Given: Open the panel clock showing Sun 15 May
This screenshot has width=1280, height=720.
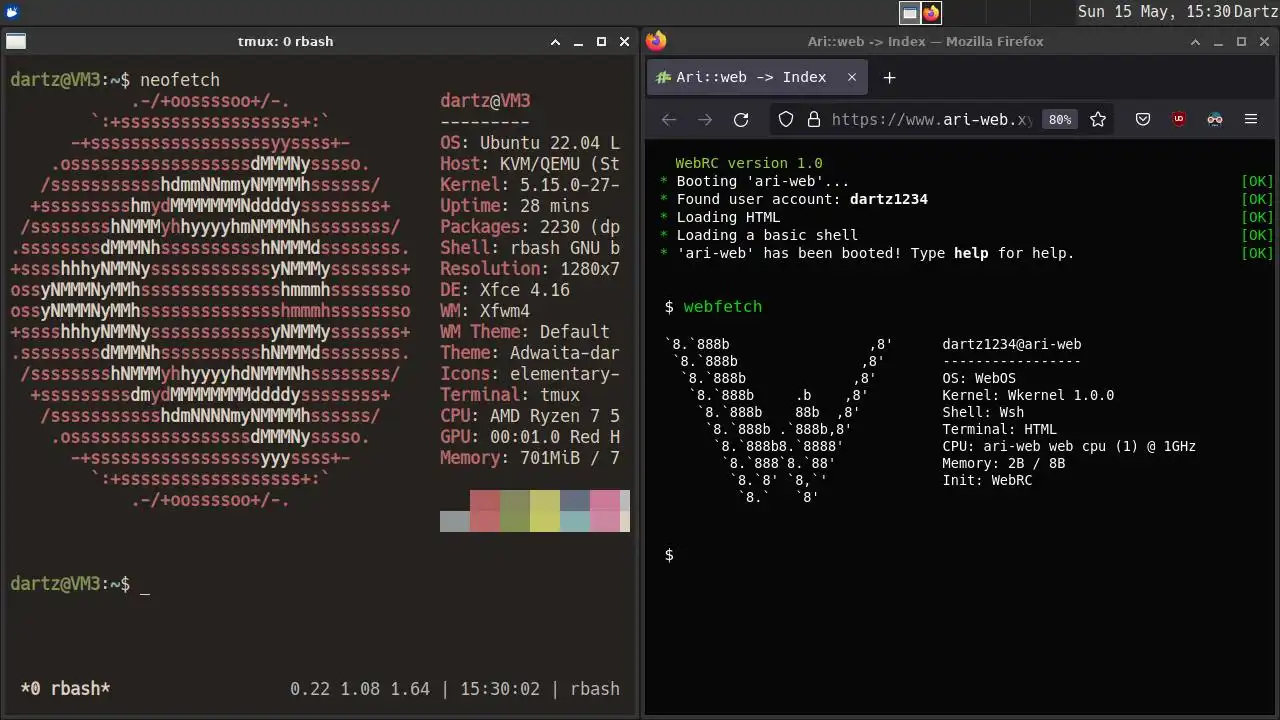Looking at the screenshot, I should click(x=1154, y=12).
